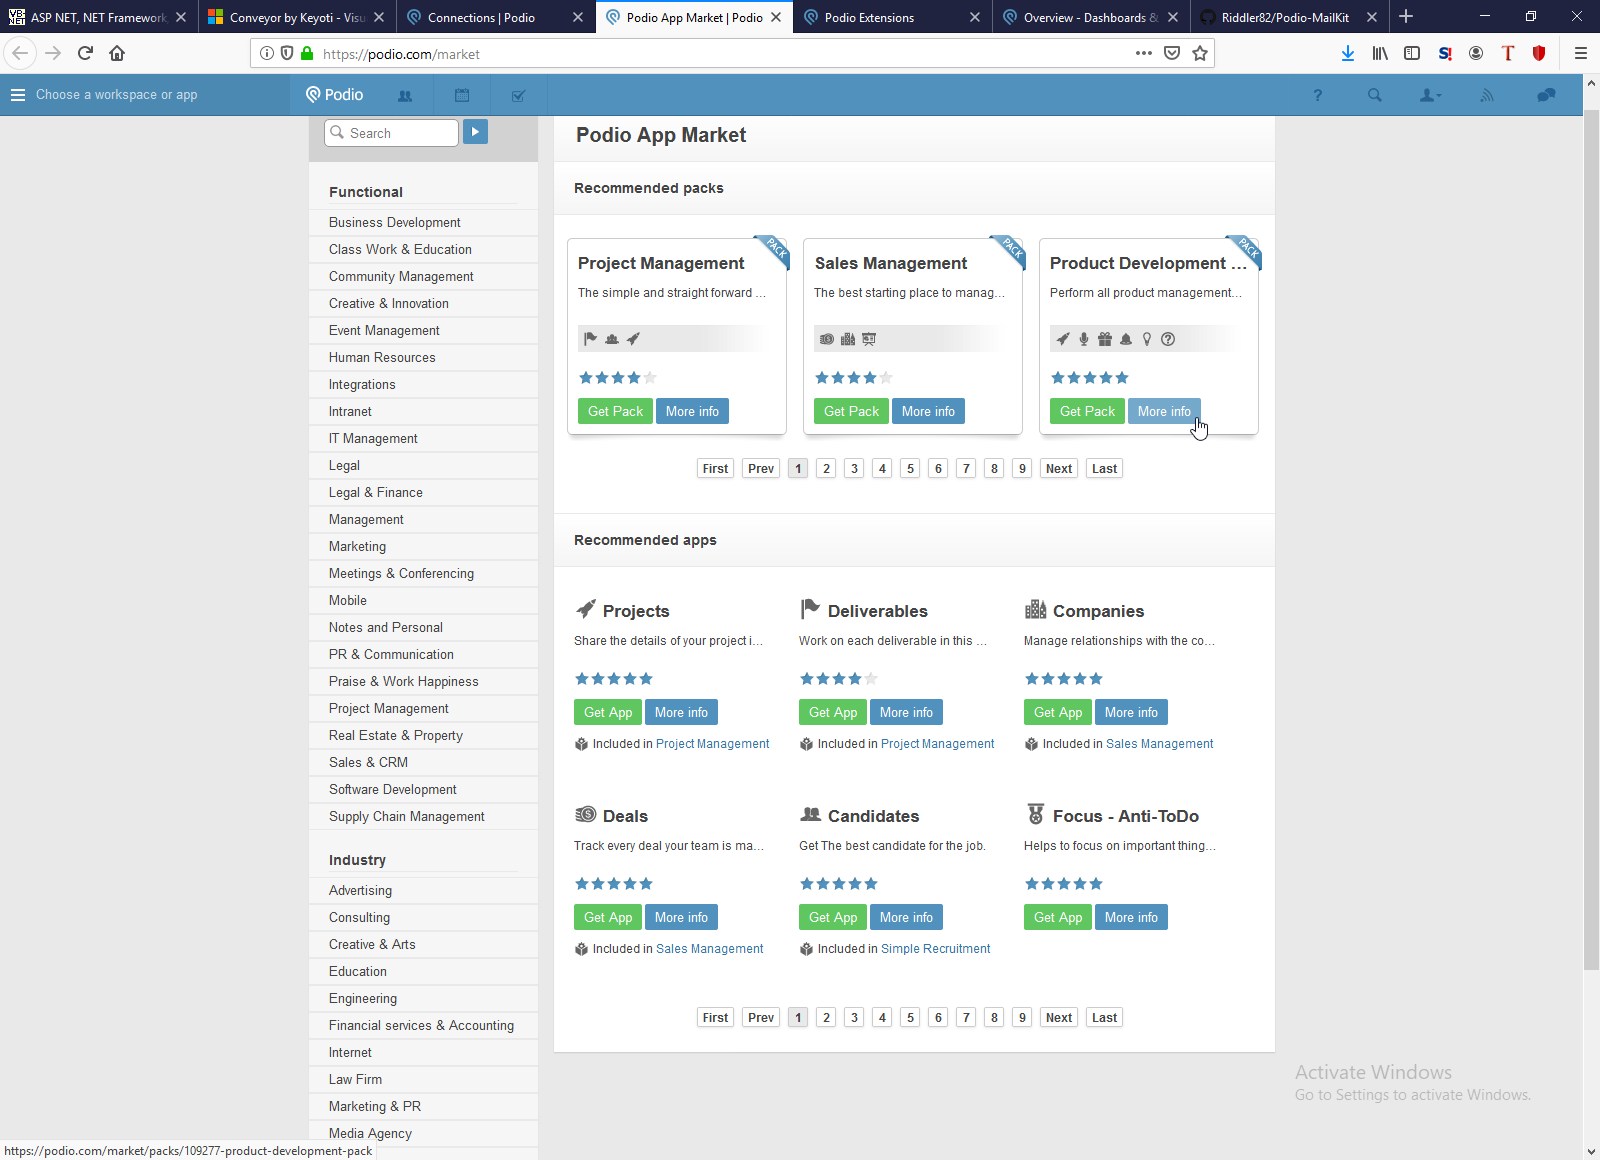Submit search with the blue arrow button
Viewport: 1600px width, 1160px height.
coord(475,132)
